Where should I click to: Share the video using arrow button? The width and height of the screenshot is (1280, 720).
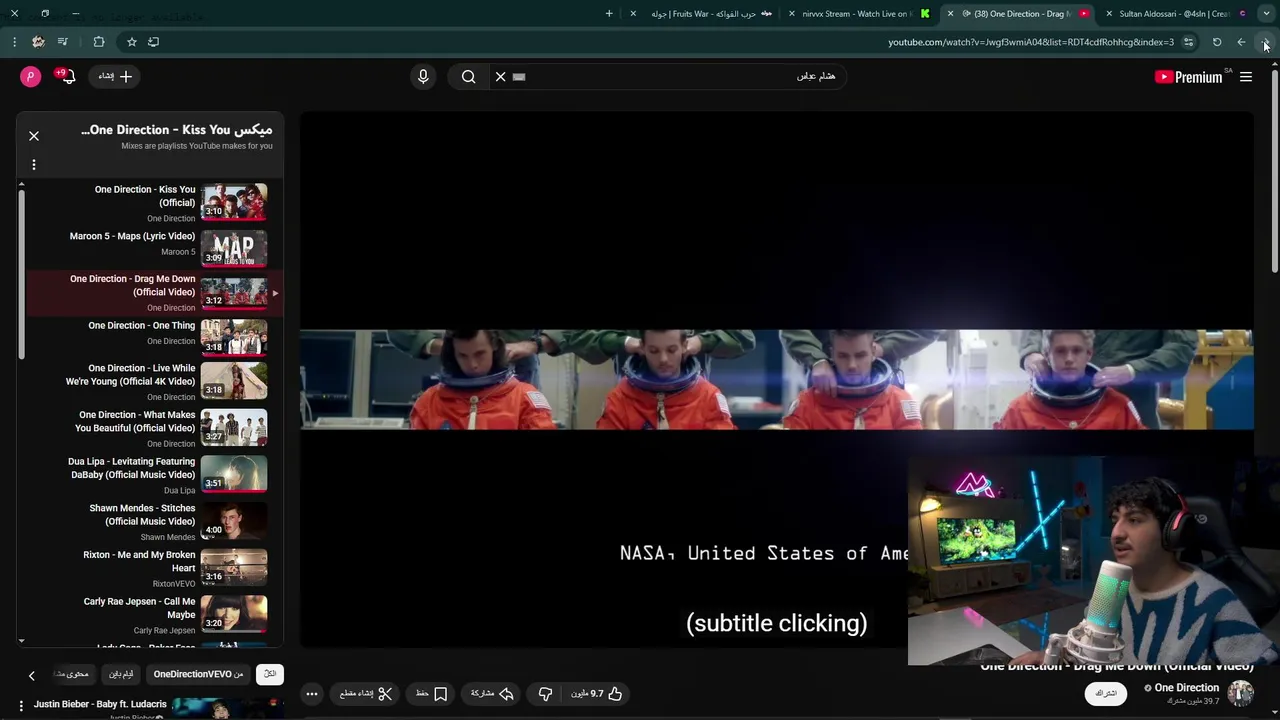(491, 694)
